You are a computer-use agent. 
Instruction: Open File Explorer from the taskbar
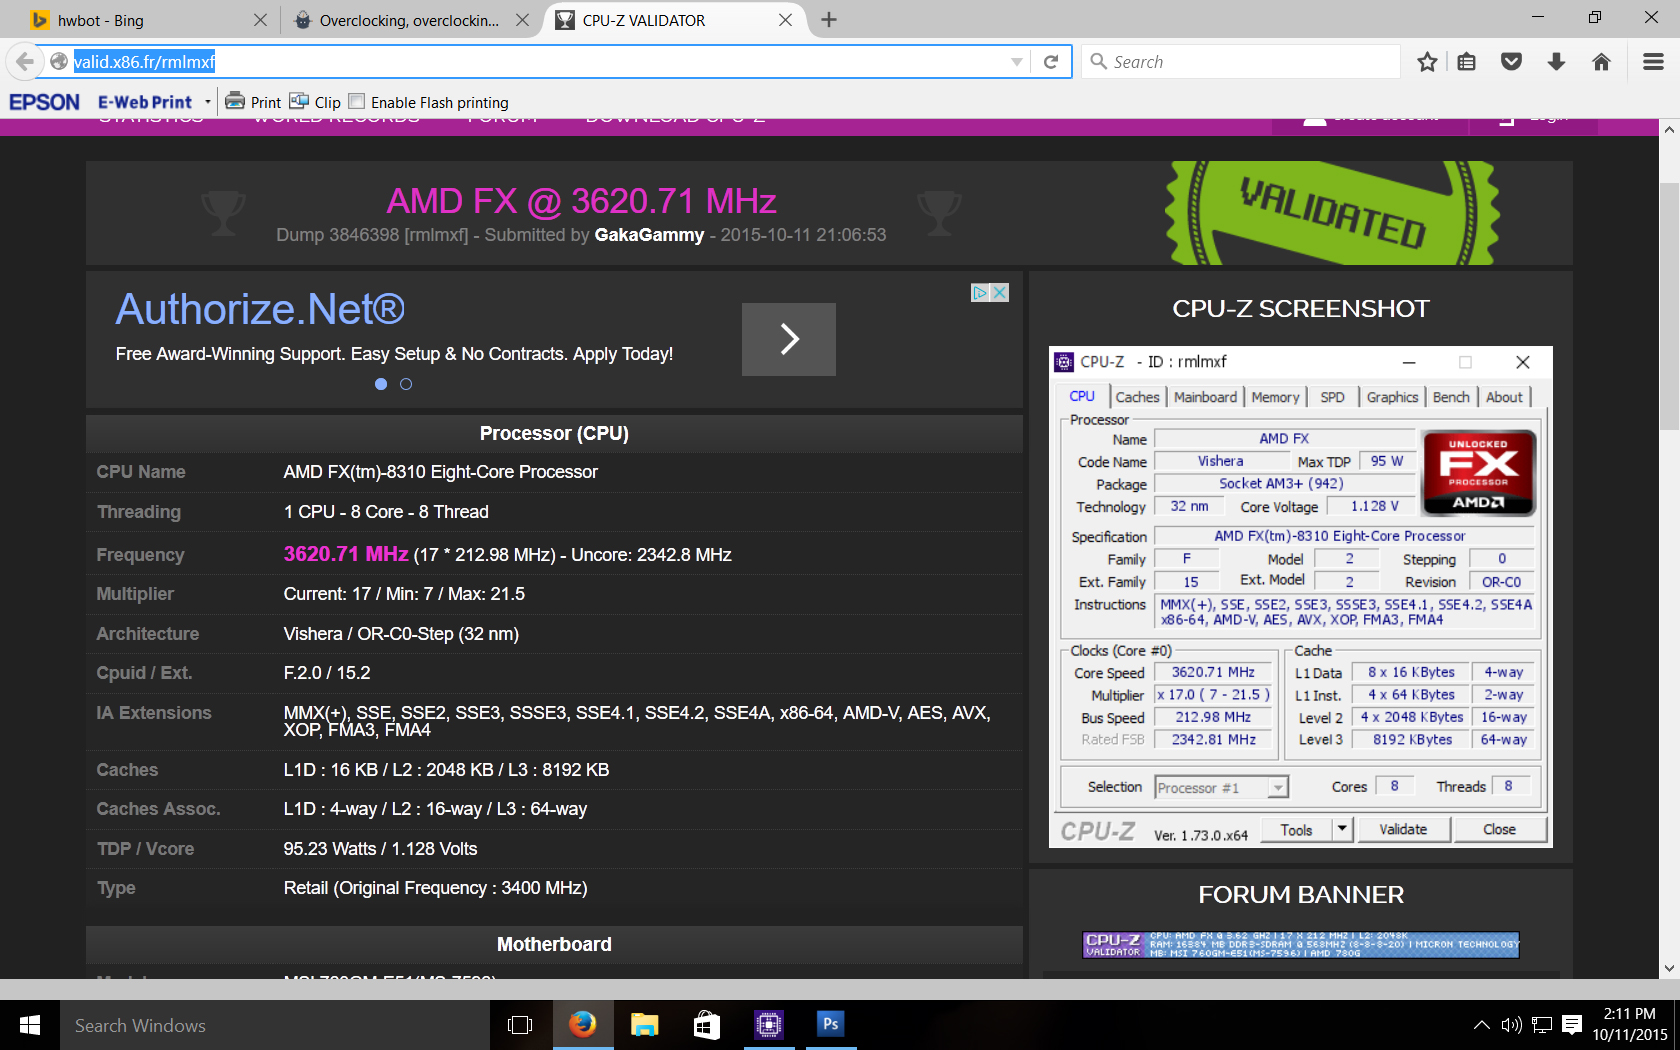pos(644,1025)
